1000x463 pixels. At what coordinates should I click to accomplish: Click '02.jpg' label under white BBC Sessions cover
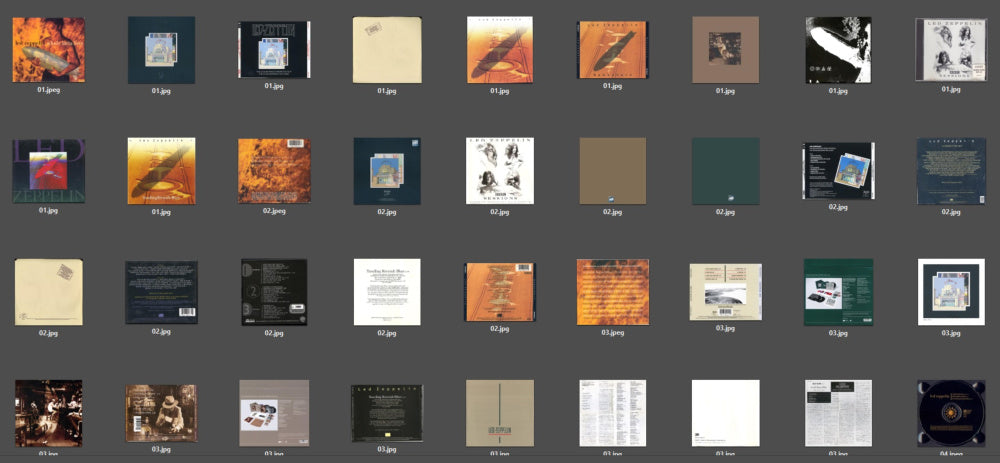click(500, 212)
